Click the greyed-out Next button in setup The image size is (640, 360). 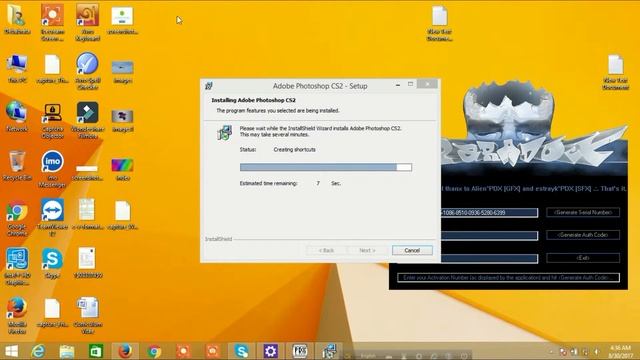(x=367, y=250)
